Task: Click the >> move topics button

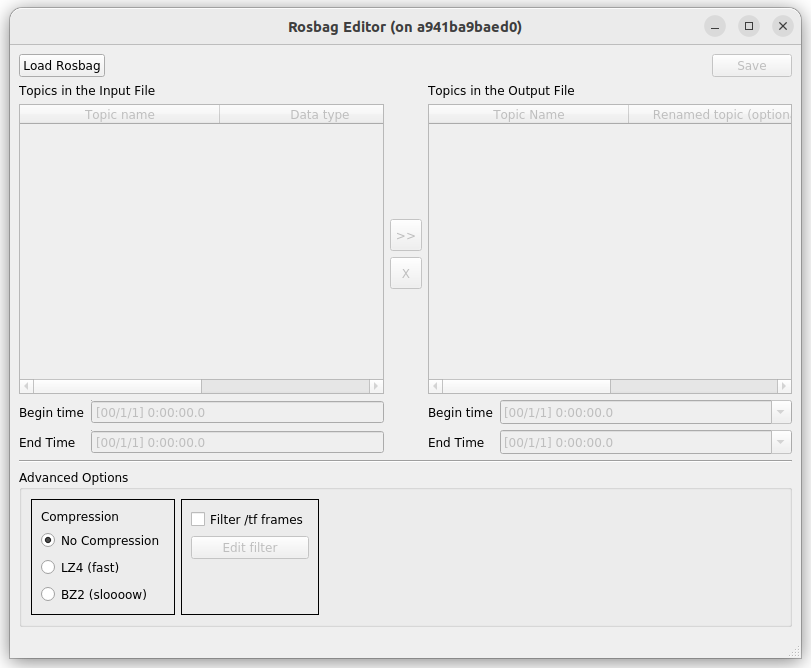Action: click(x=406, y=236)
